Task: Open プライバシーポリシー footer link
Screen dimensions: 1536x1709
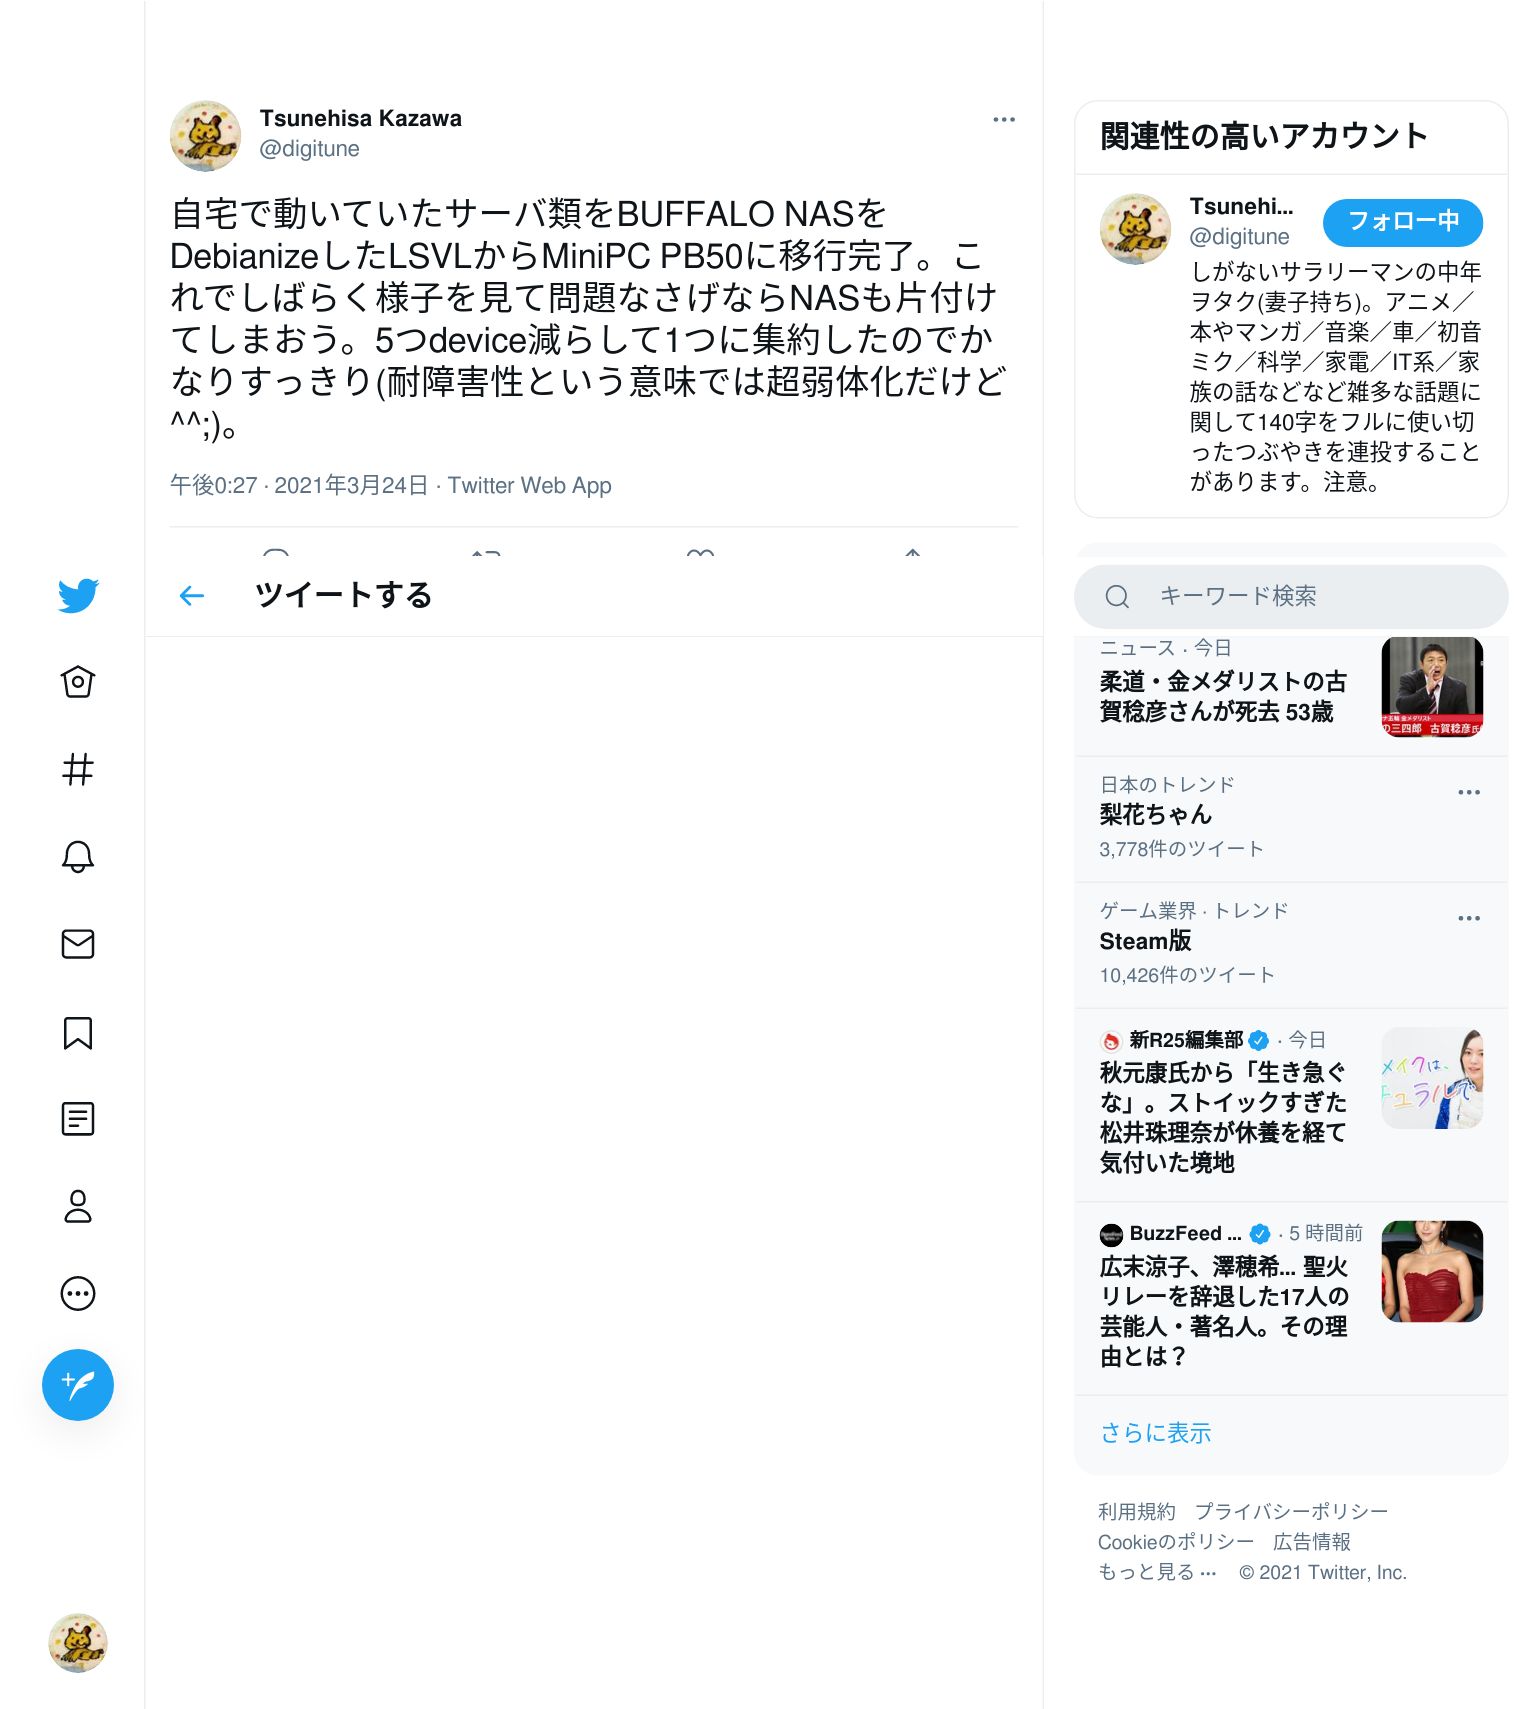Action: click(1292, 1511)
